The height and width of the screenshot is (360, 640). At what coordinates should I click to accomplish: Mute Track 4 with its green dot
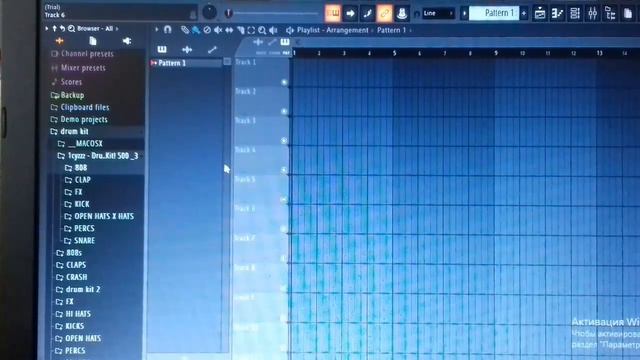284,170
